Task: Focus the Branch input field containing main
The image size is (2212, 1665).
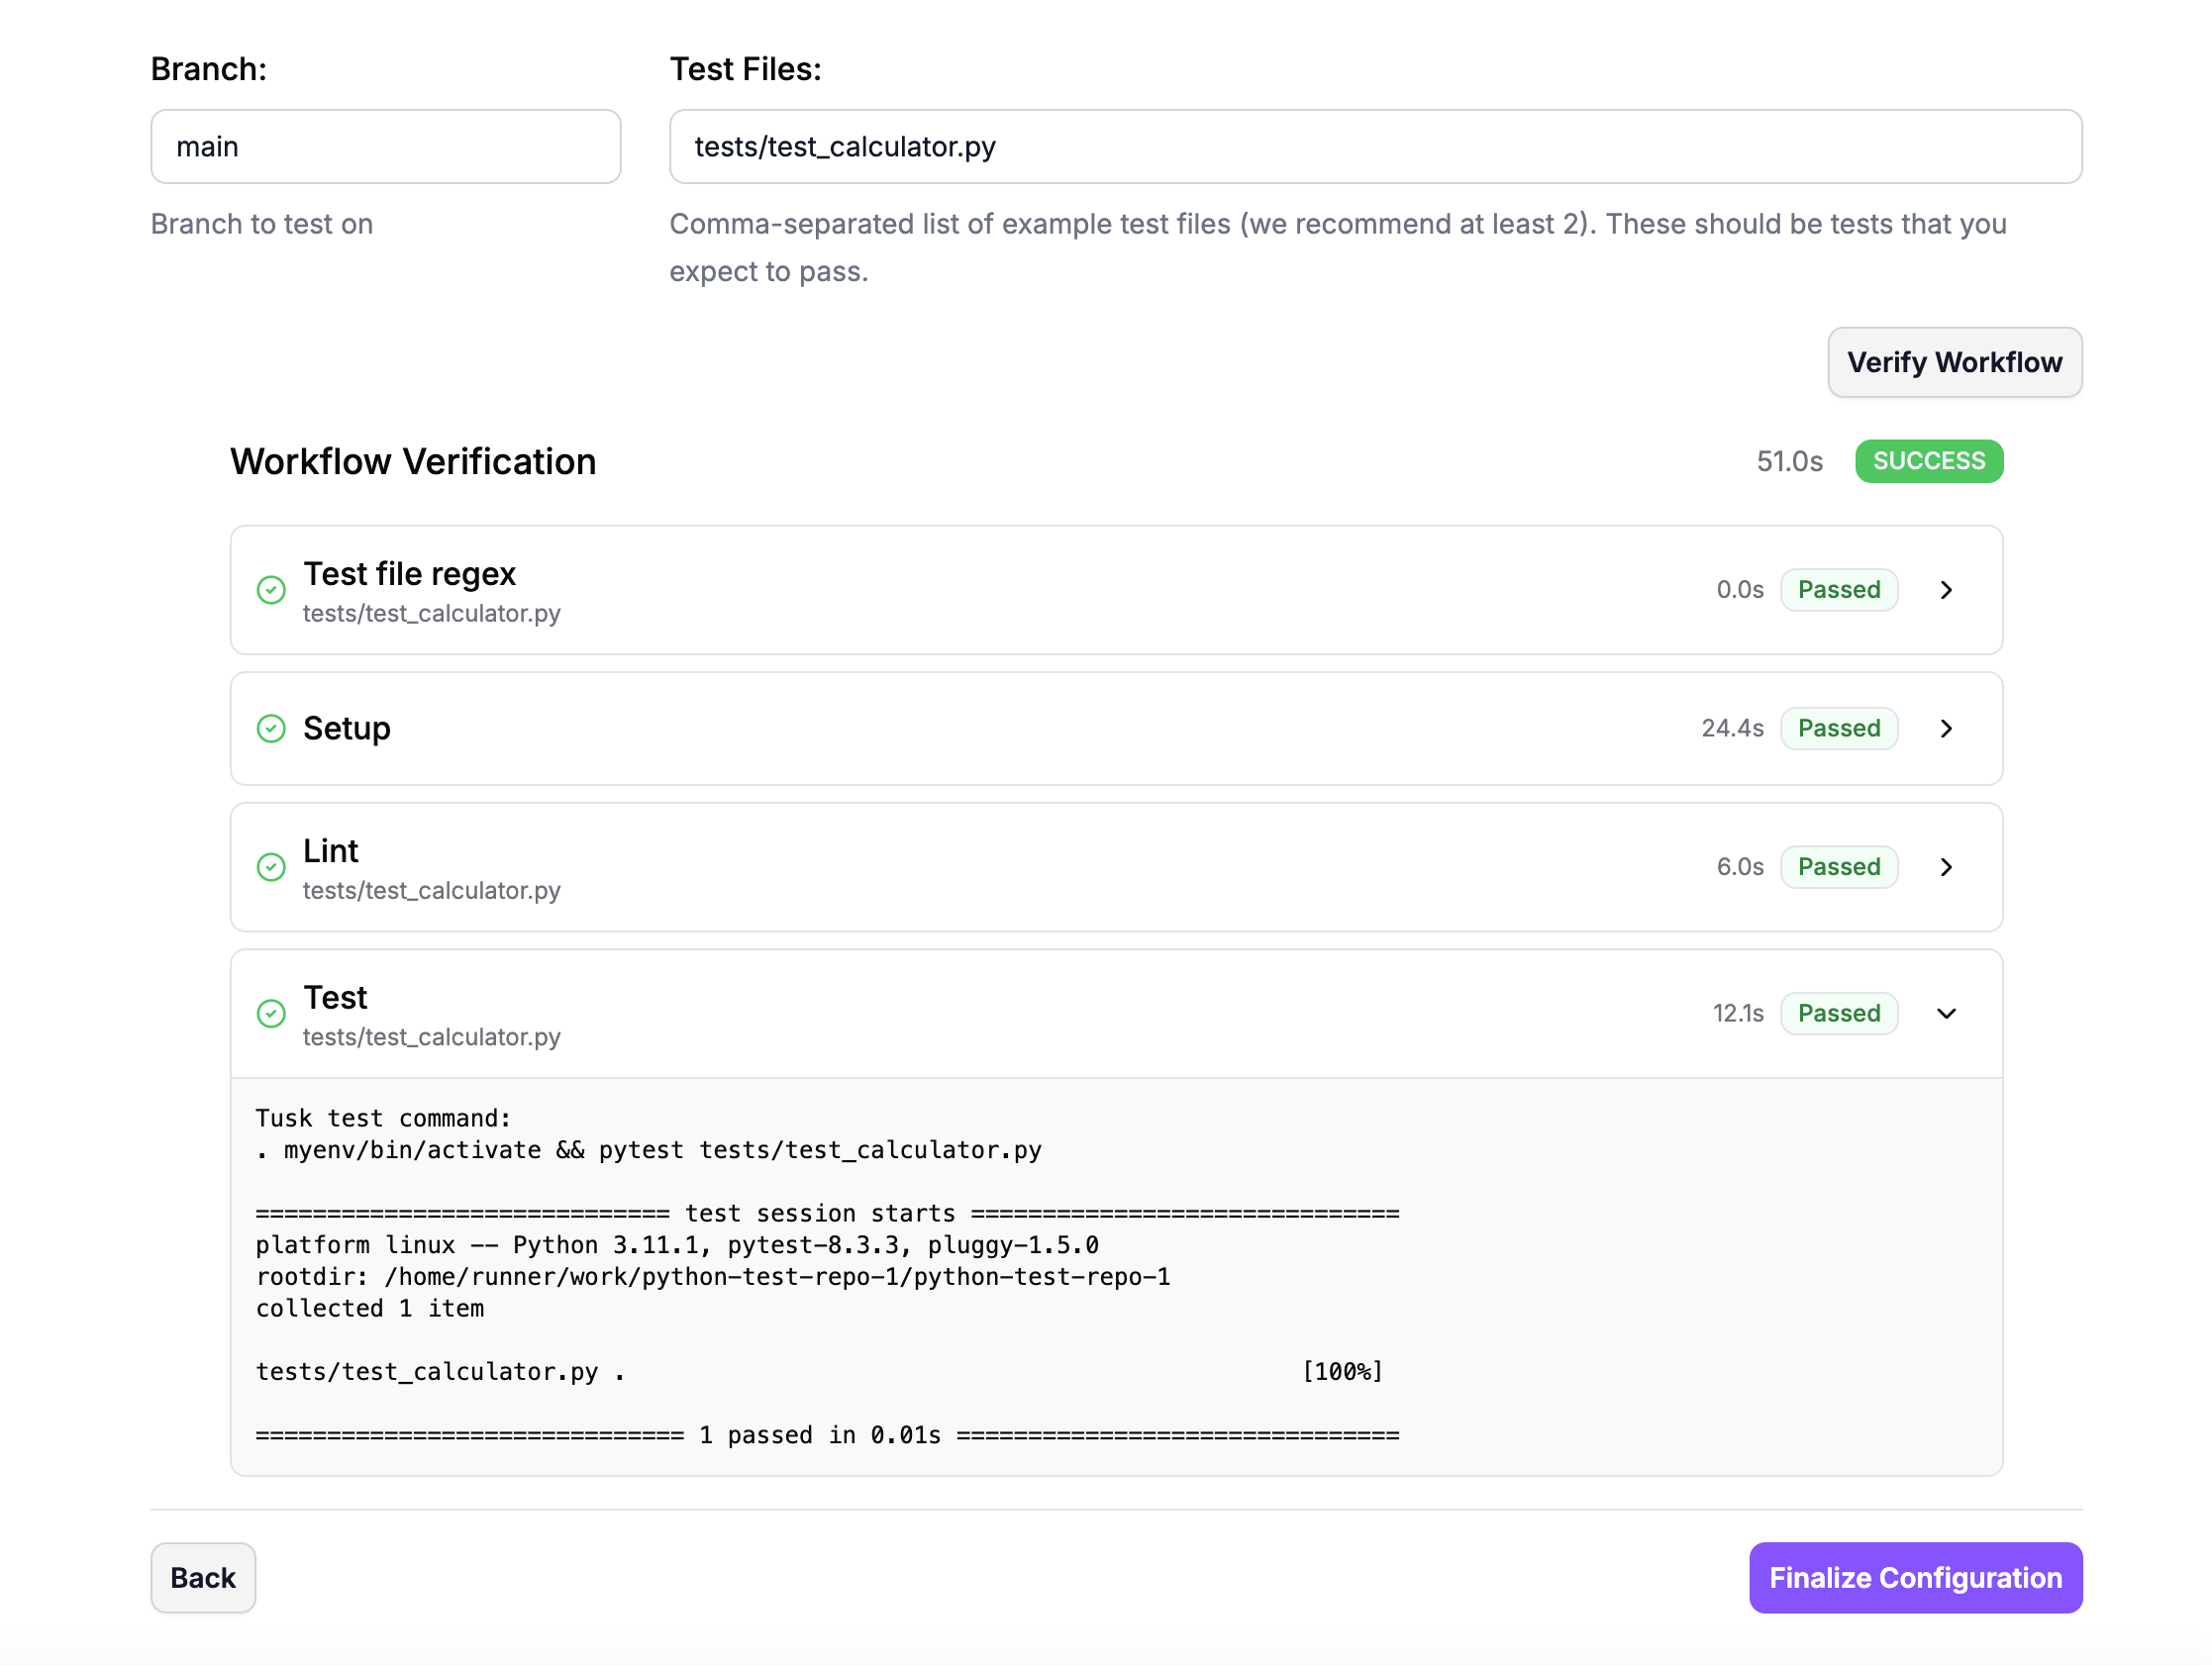Action: [x=386, y=146]
